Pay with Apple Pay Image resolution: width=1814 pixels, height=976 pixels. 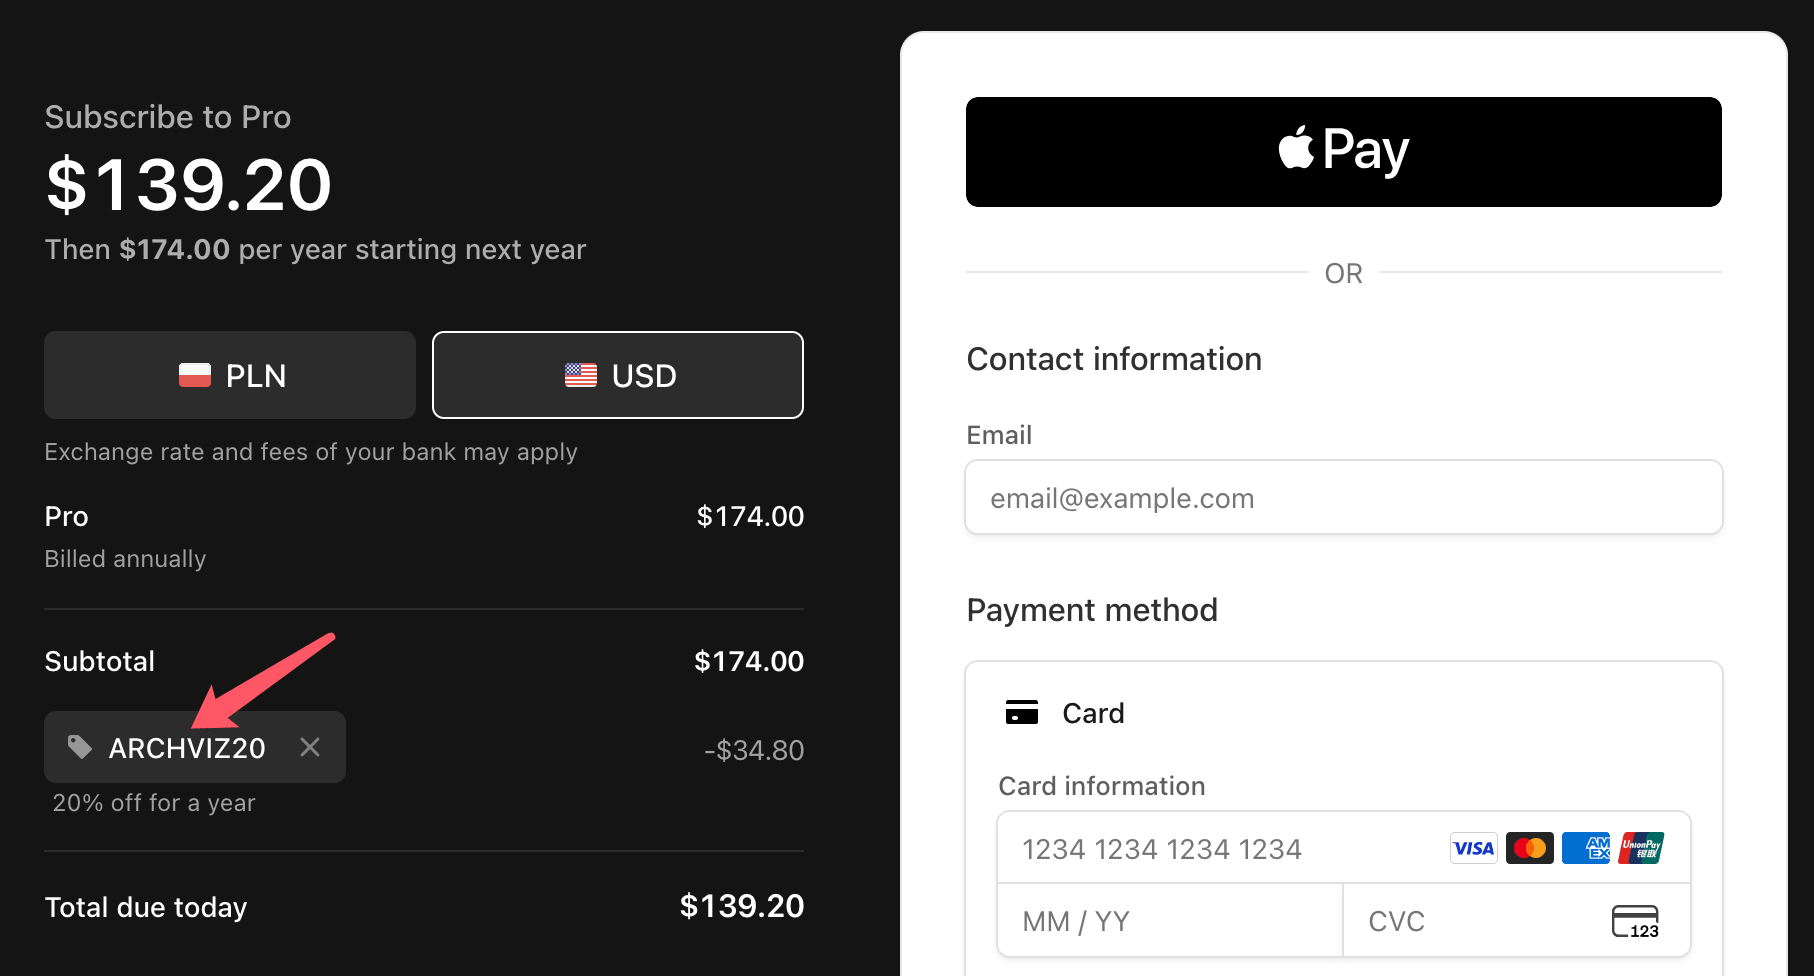[x=1344, y=152]
